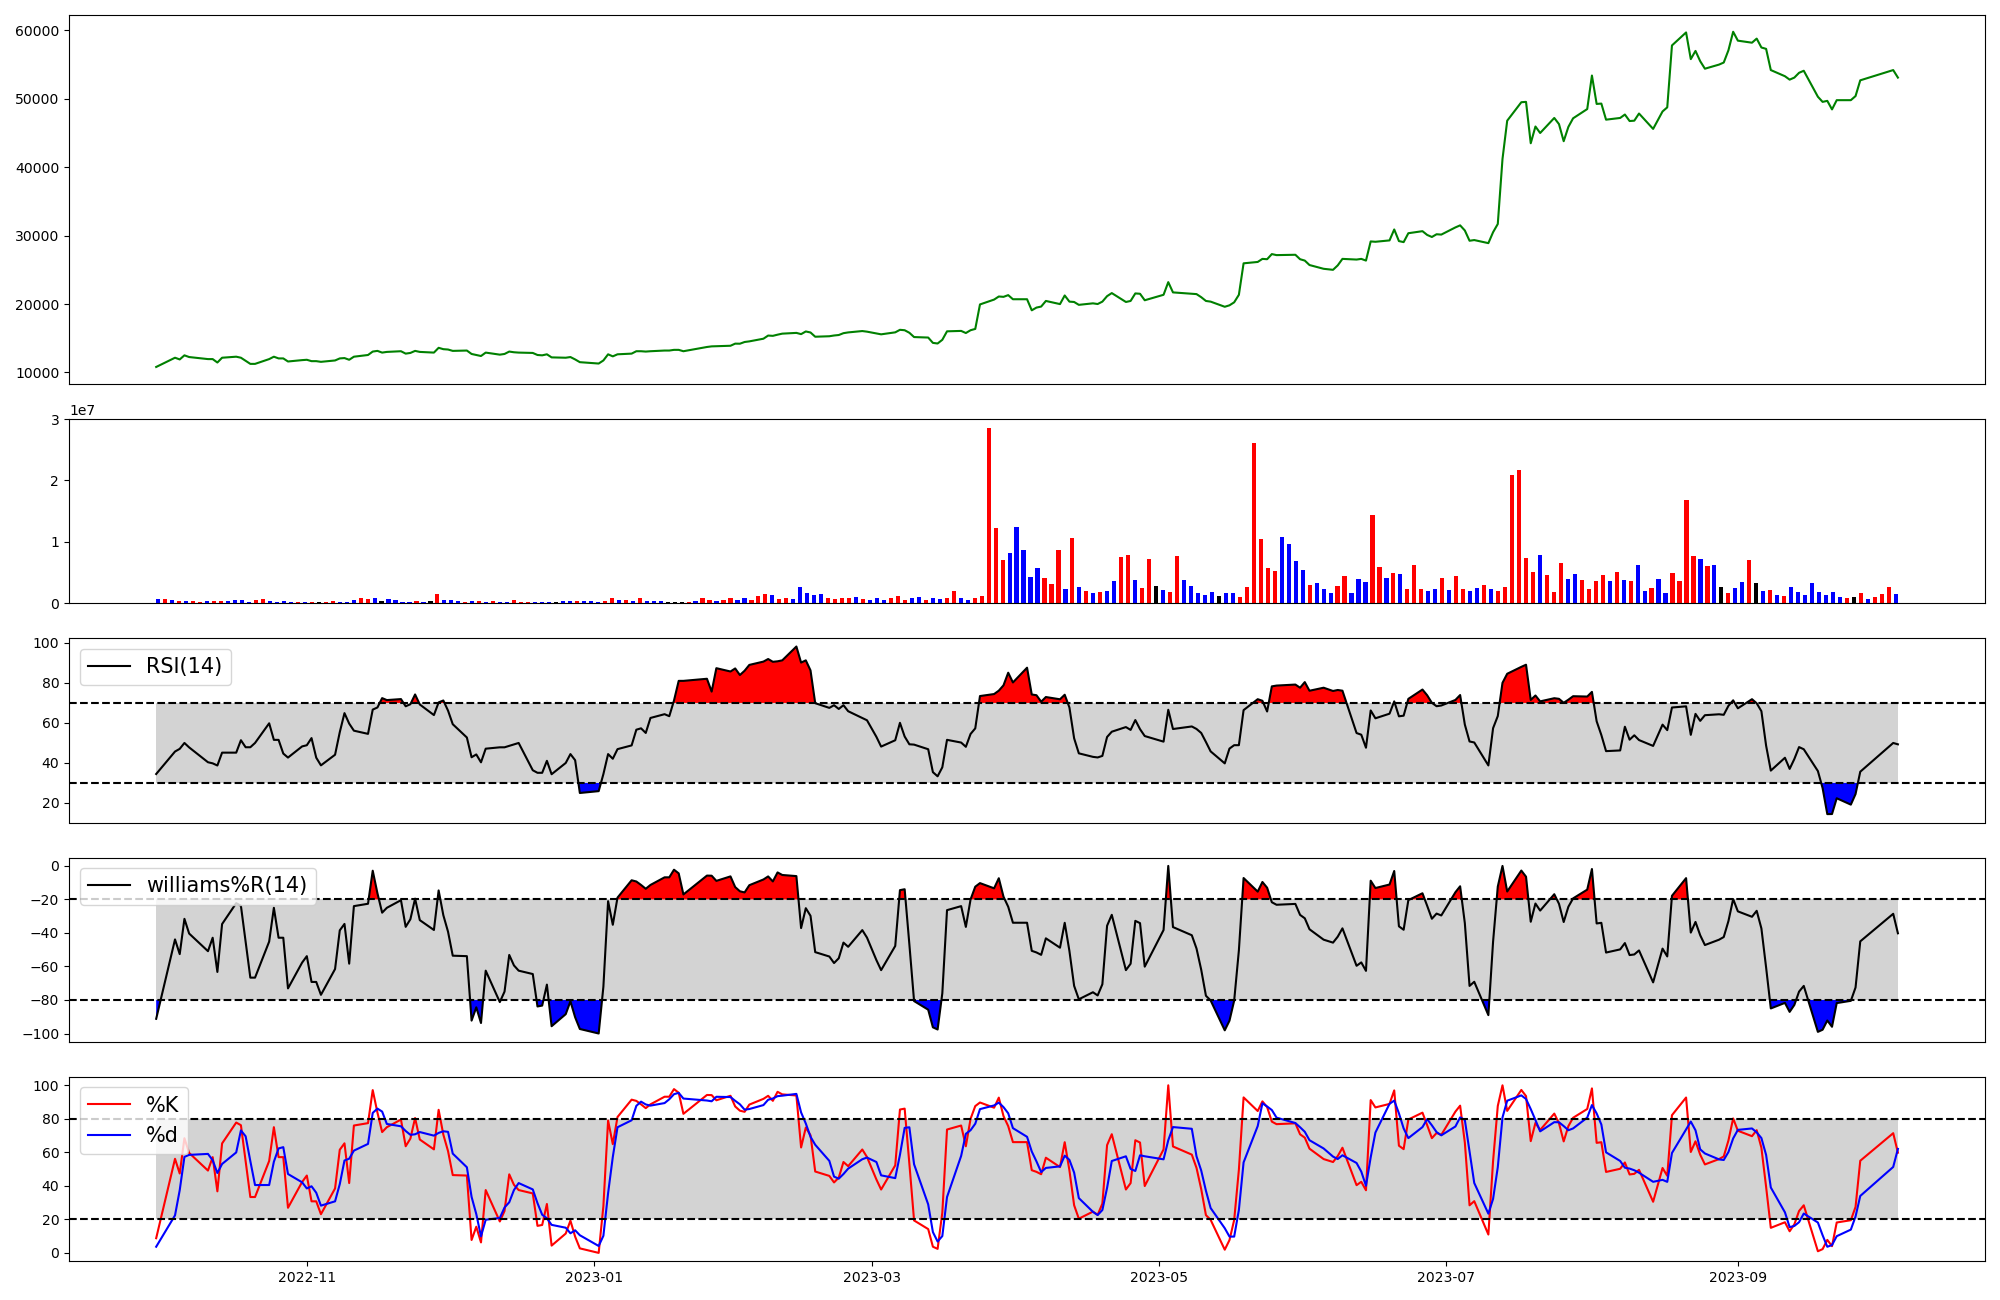Click the tallest red volume bar

coord(989,515)
